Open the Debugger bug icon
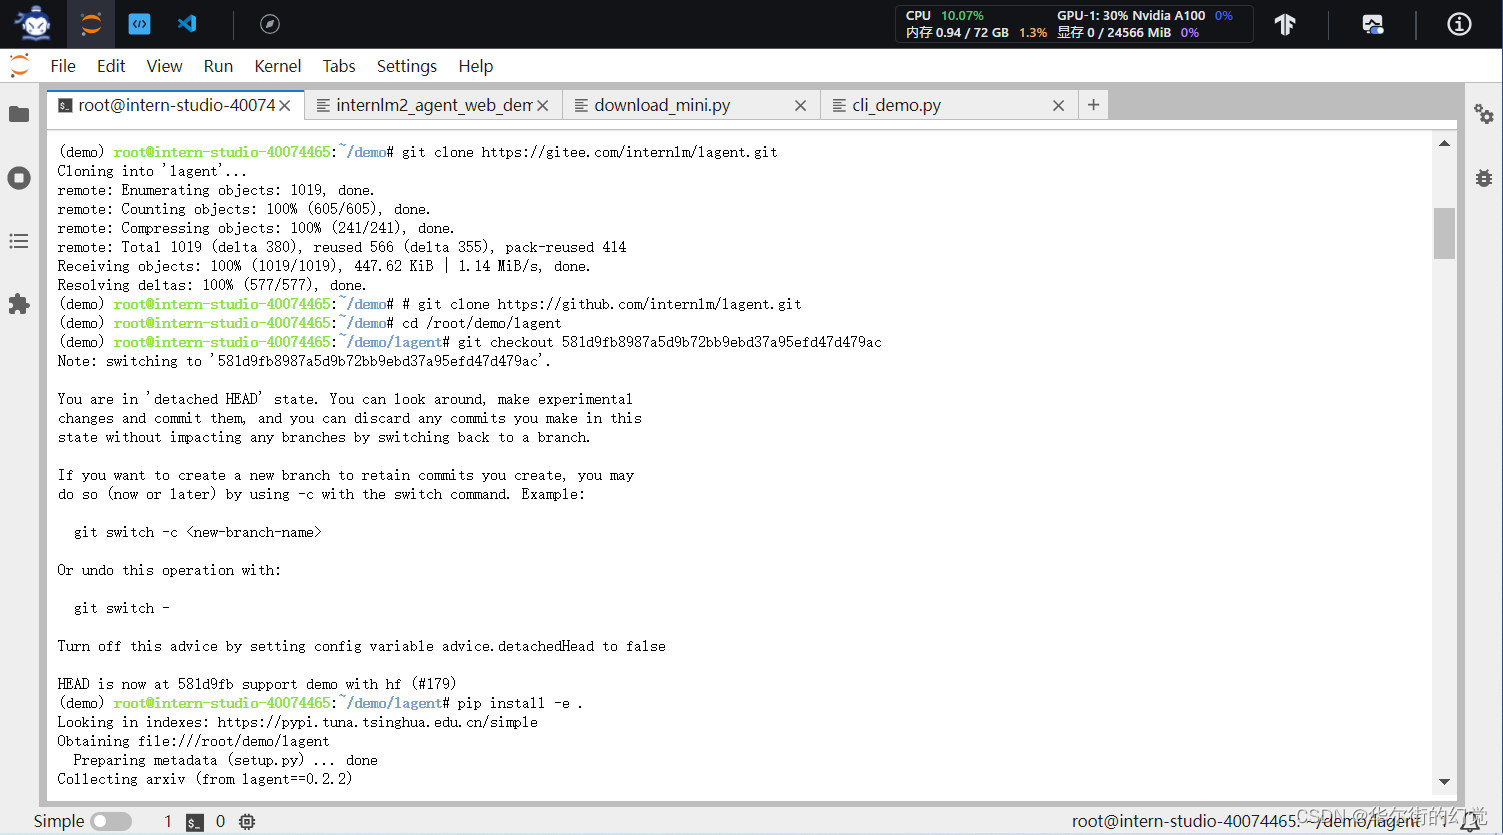 tap(1483, 178)
